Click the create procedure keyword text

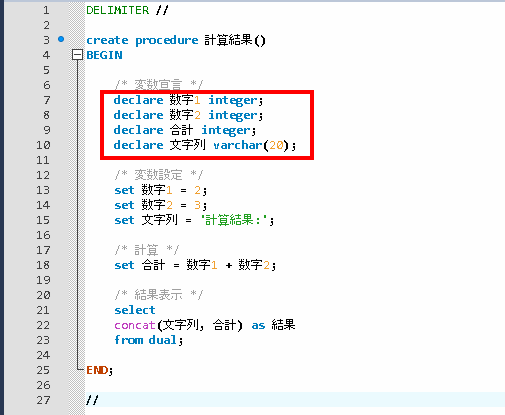click(x=142, y=40)
